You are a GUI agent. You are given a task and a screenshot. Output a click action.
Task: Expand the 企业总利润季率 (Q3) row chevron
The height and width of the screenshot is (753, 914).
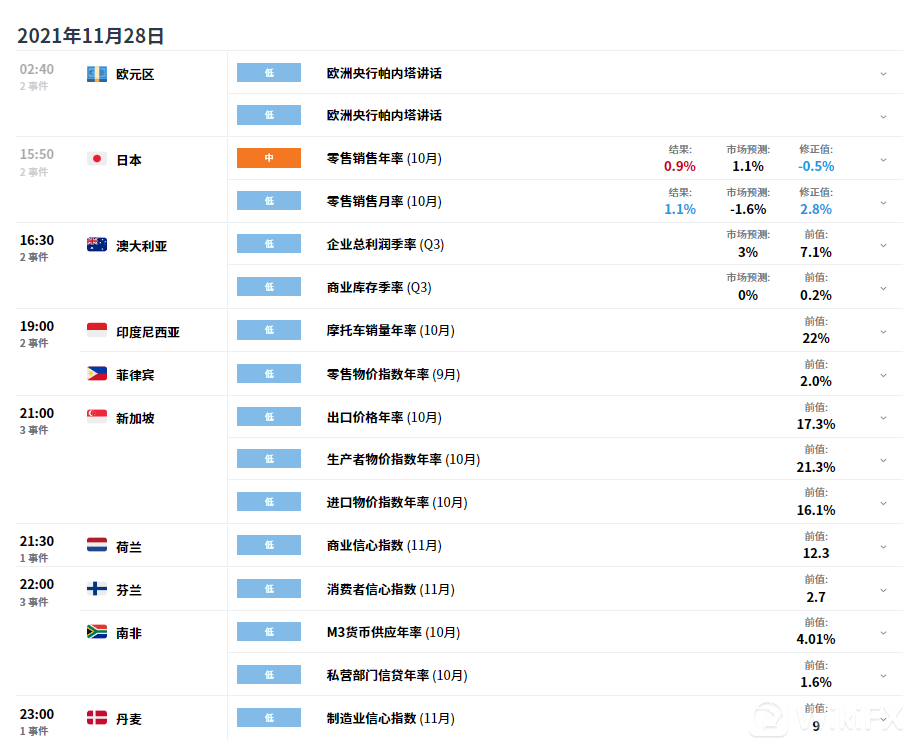pyautogui.click(x=883, y=245)
